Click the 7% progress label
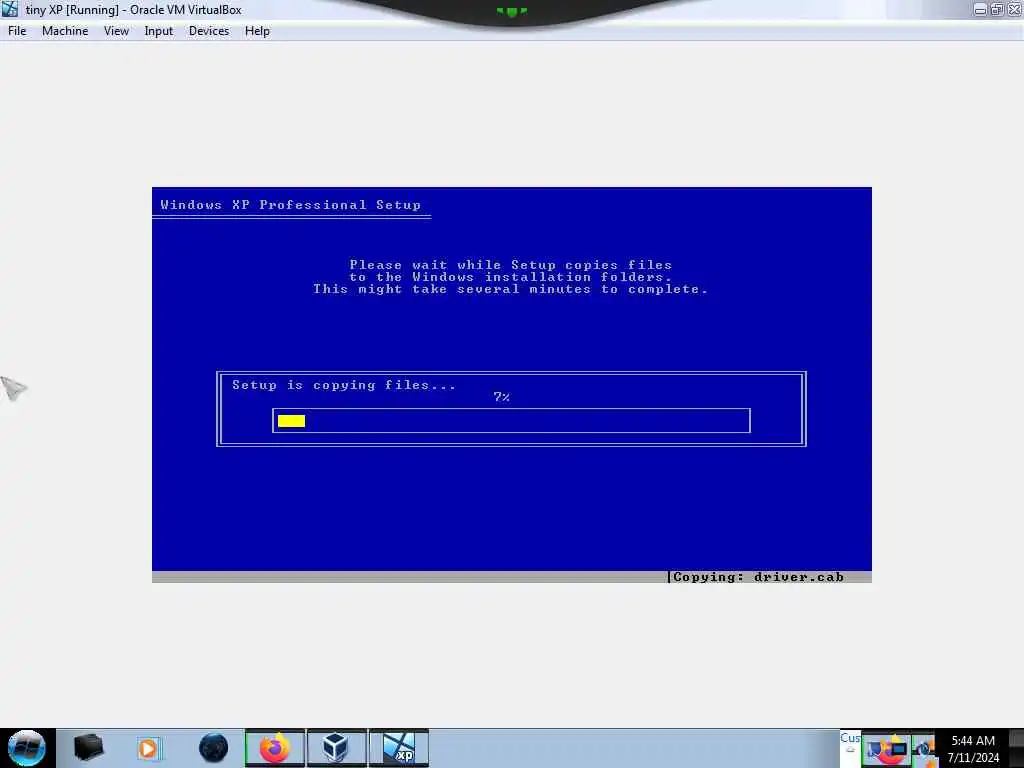This screenshot has height=768, width=1024. click(x=502, y=397)
